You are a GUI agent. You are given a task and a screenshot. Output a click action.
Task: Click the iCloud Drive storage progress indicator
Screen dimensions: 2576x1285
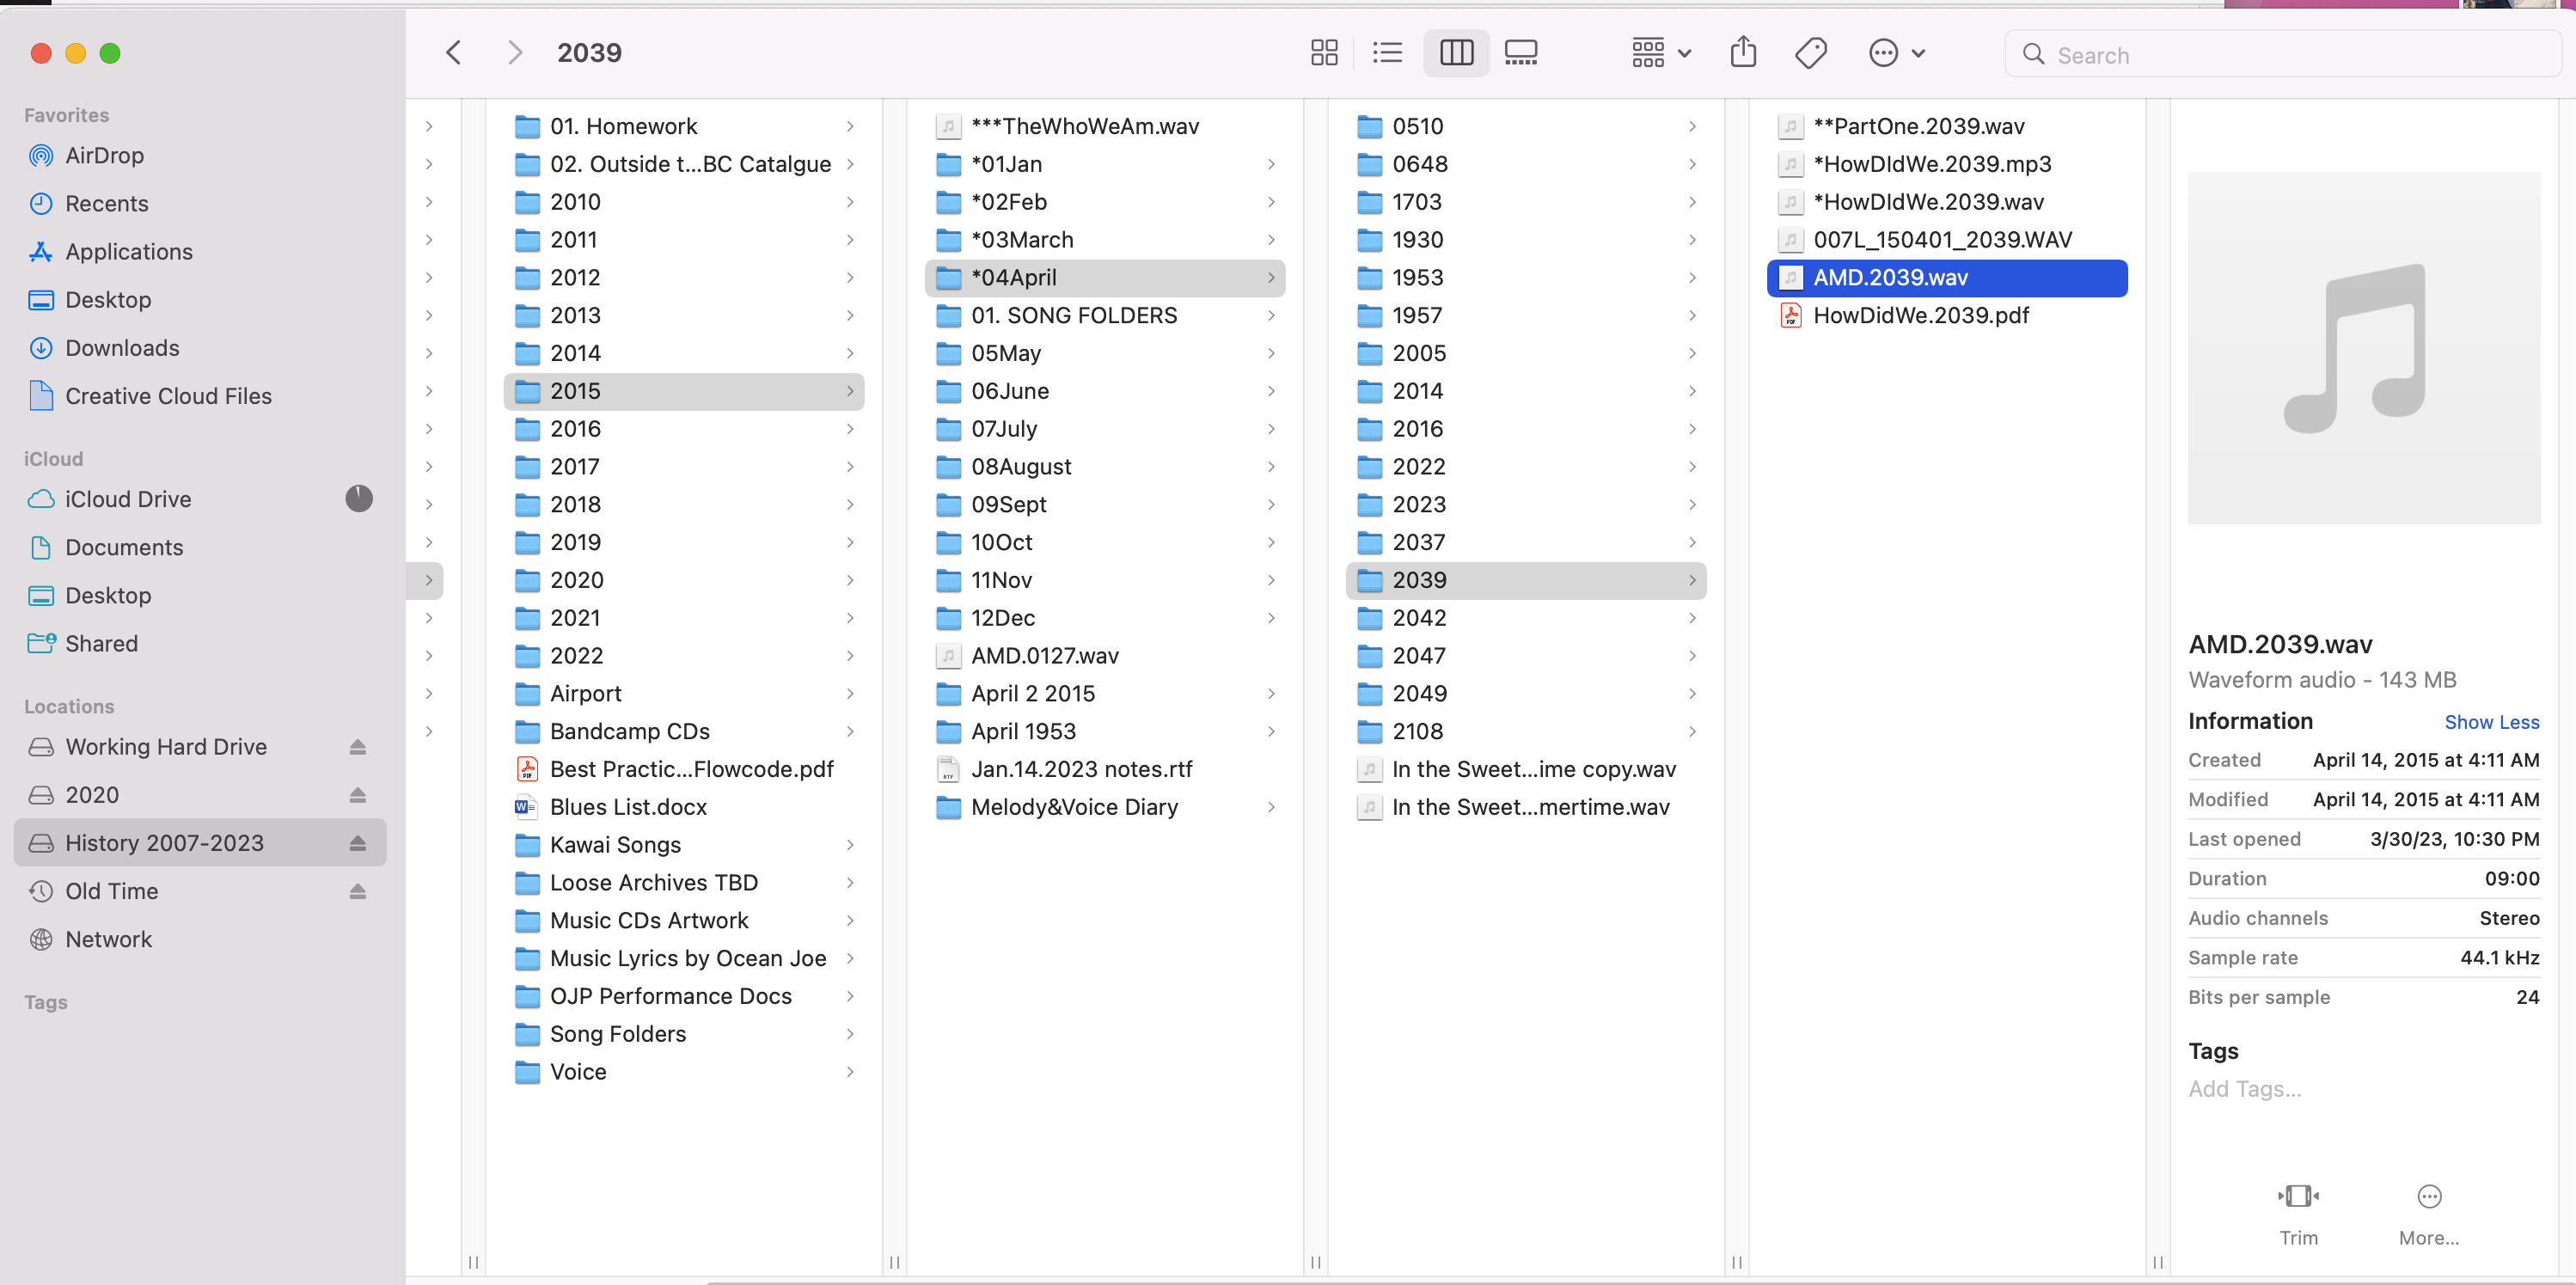[x=359, y=499]
